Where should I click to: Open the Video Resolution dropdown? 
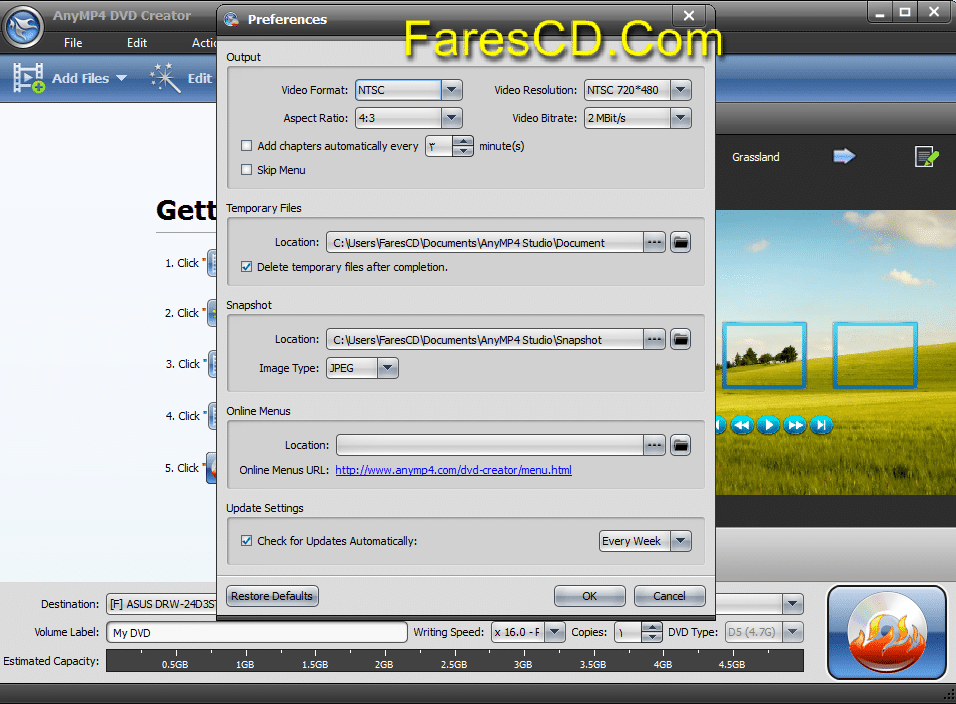pos(680,90)
